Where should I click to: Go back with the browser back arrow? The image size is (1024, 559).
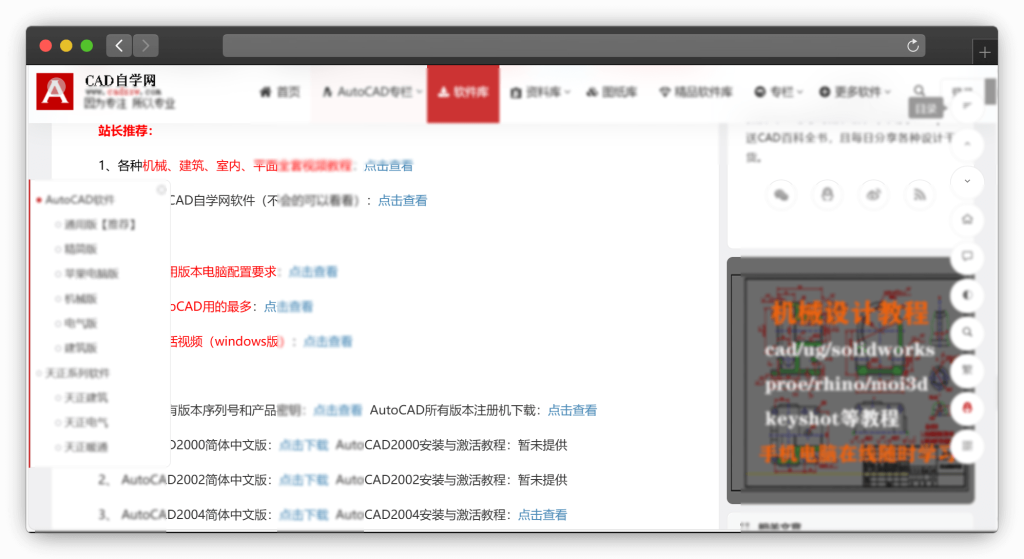pos(119,46)
